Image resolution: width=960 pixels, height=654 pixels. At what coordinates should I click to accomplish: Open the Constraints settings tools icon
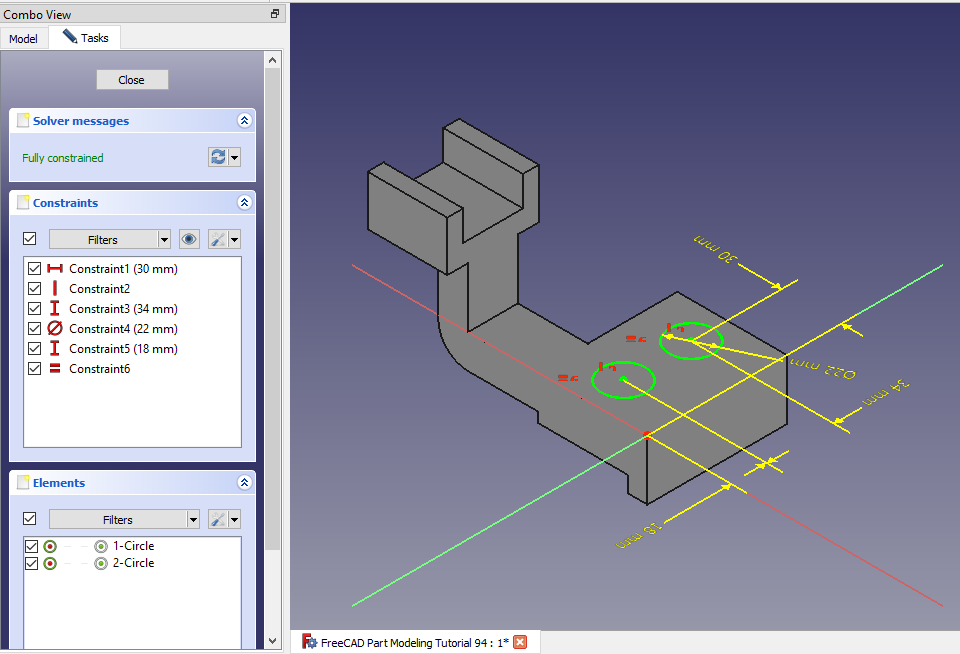point(217,239)
